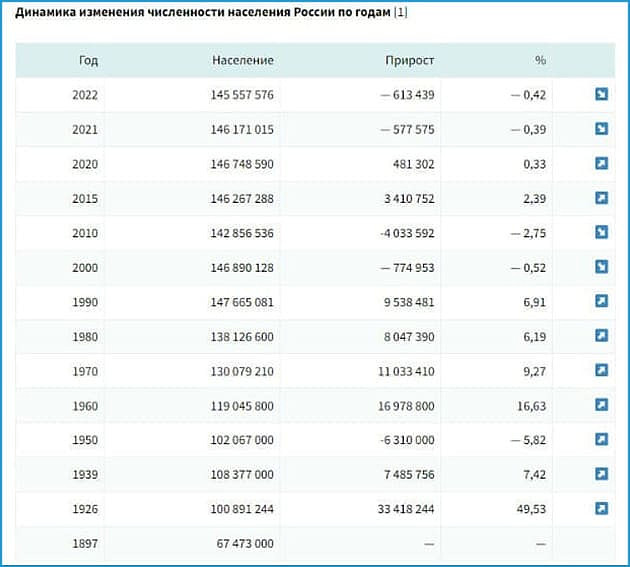Click the Прирост column header
The image size is (630, 567).
pyautogui.click(x=409, y=60)
